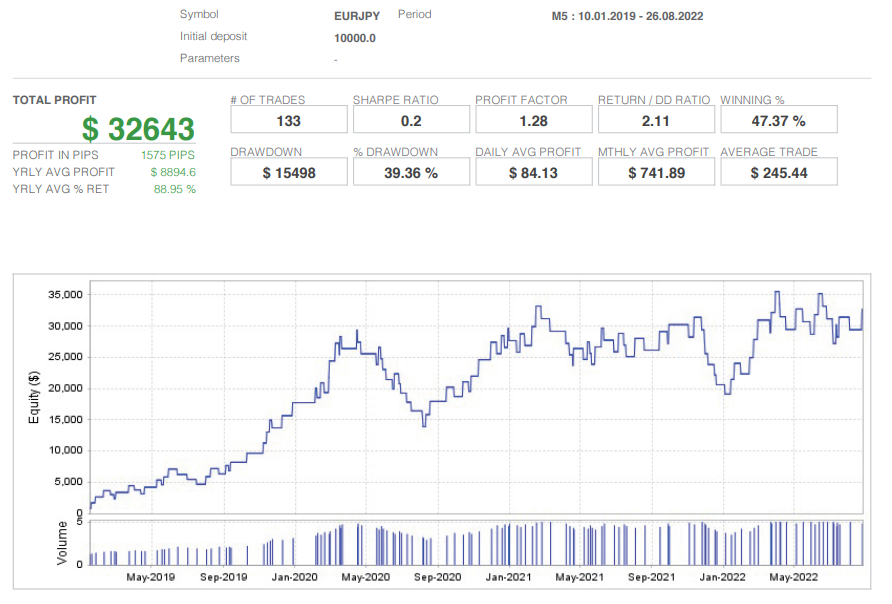Screen dimensions: 892x604
Task: Click the SHARPE RATIO value 0.2
Action: tap(411, 119)
